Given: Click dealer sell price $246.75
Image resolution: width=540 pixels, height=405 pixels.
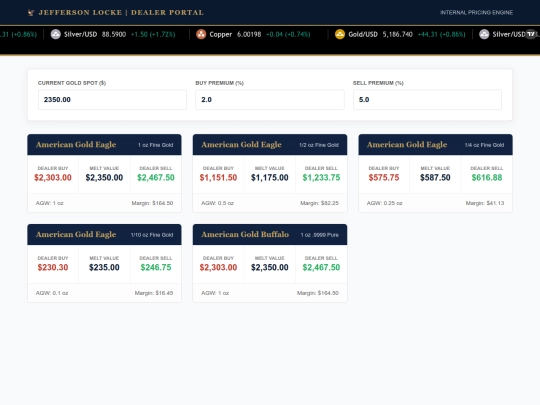Looking at the screenshot, I should pyautogui.click(x=156, y=268).
